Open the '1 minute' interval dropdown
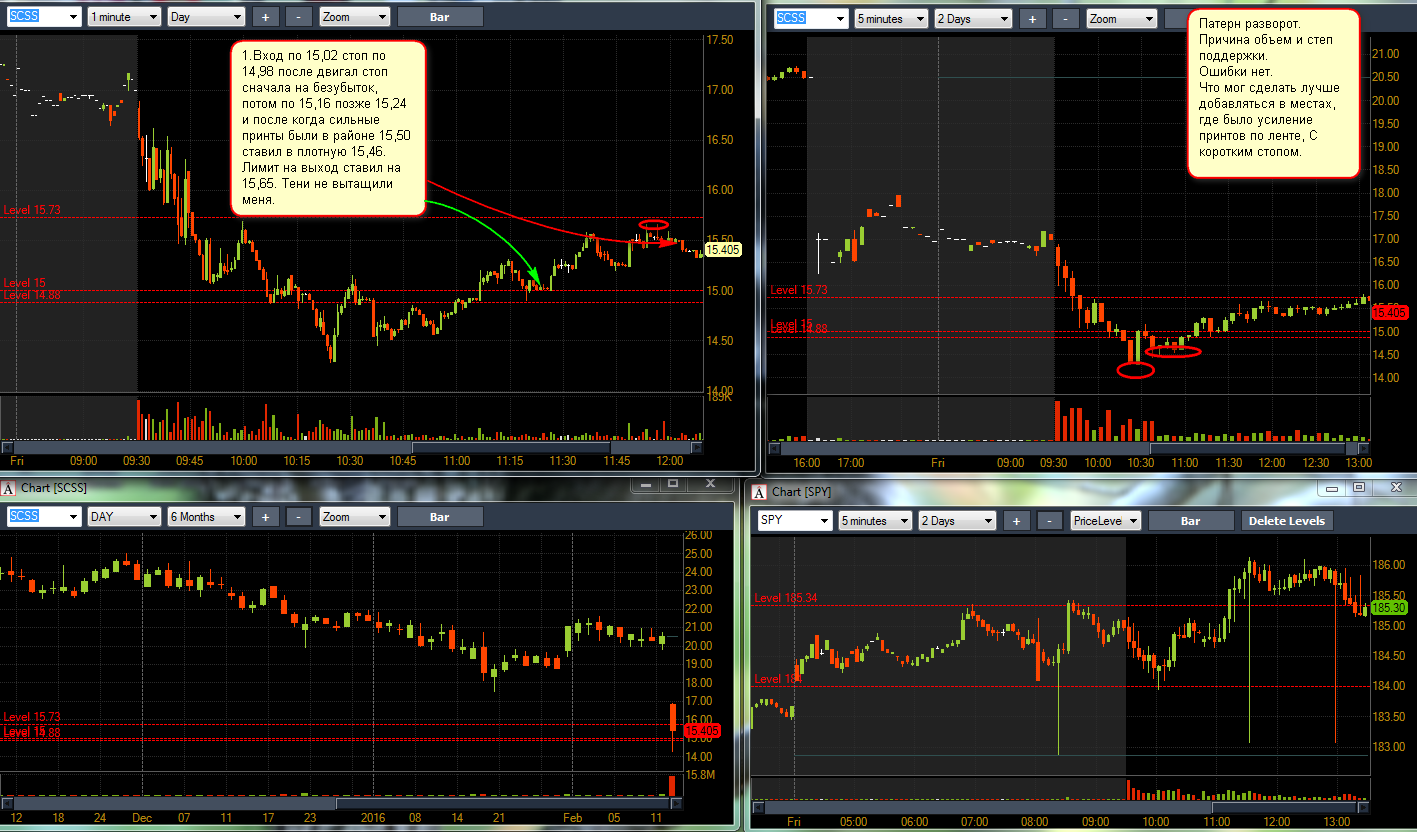The image size is (1417, 832). click(x=124, y=17)
